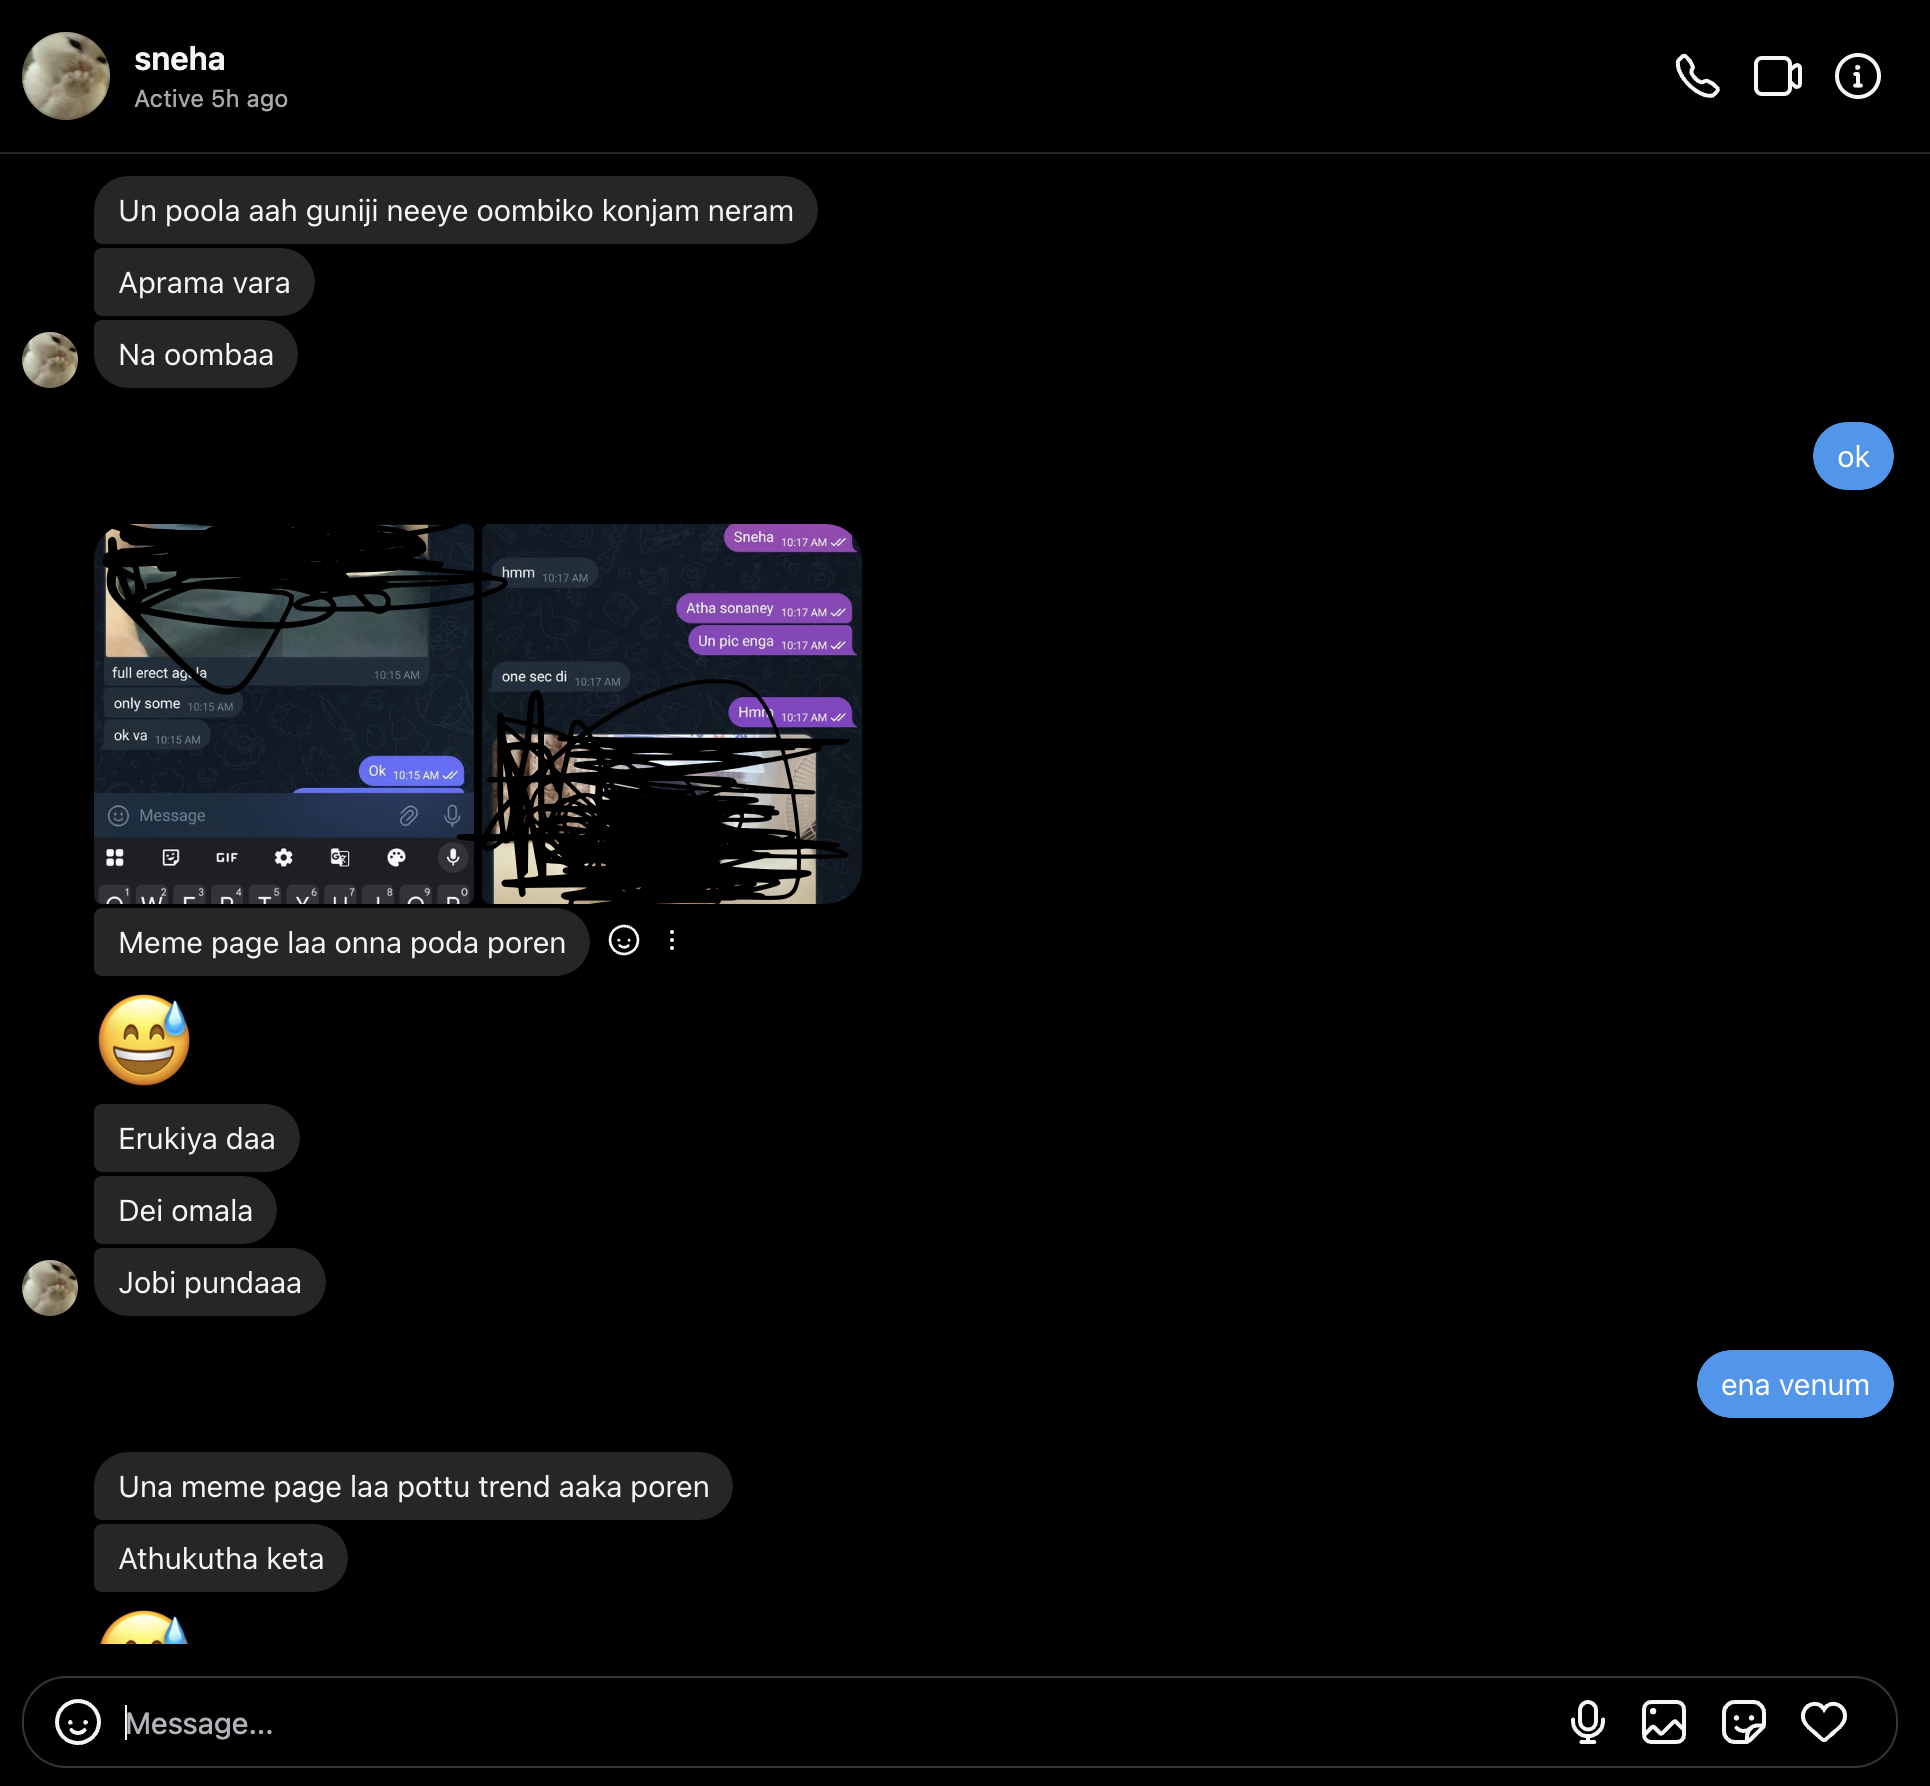The width and height of the screenshot is (1930, 1786).
Task: Start a video call with sneha
Action: click(x=1777, y=76)
